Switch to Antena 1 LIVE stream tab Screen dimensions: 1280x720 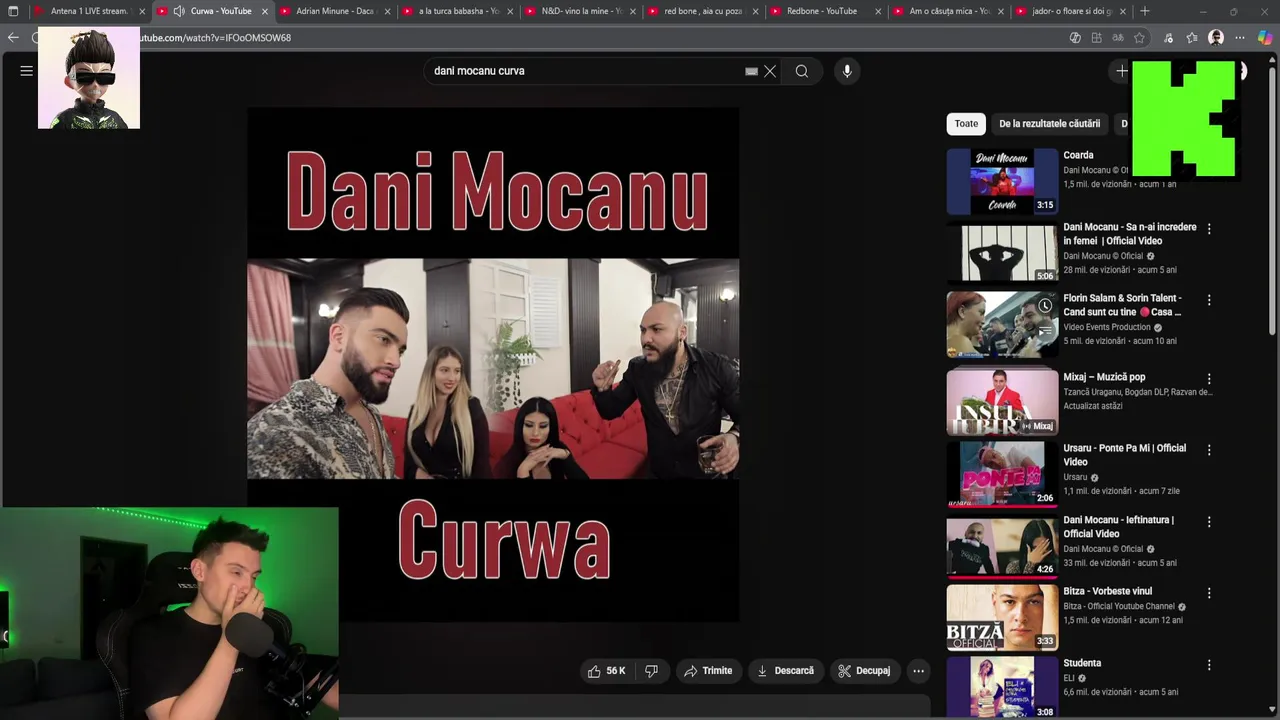point(88,11)
